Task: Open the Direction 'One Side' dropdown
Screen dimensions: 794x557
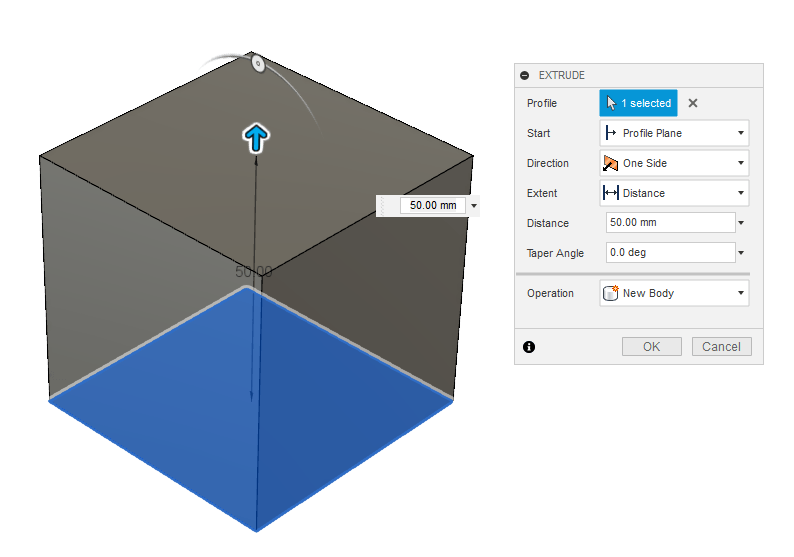Action: [x=674, y=163]
